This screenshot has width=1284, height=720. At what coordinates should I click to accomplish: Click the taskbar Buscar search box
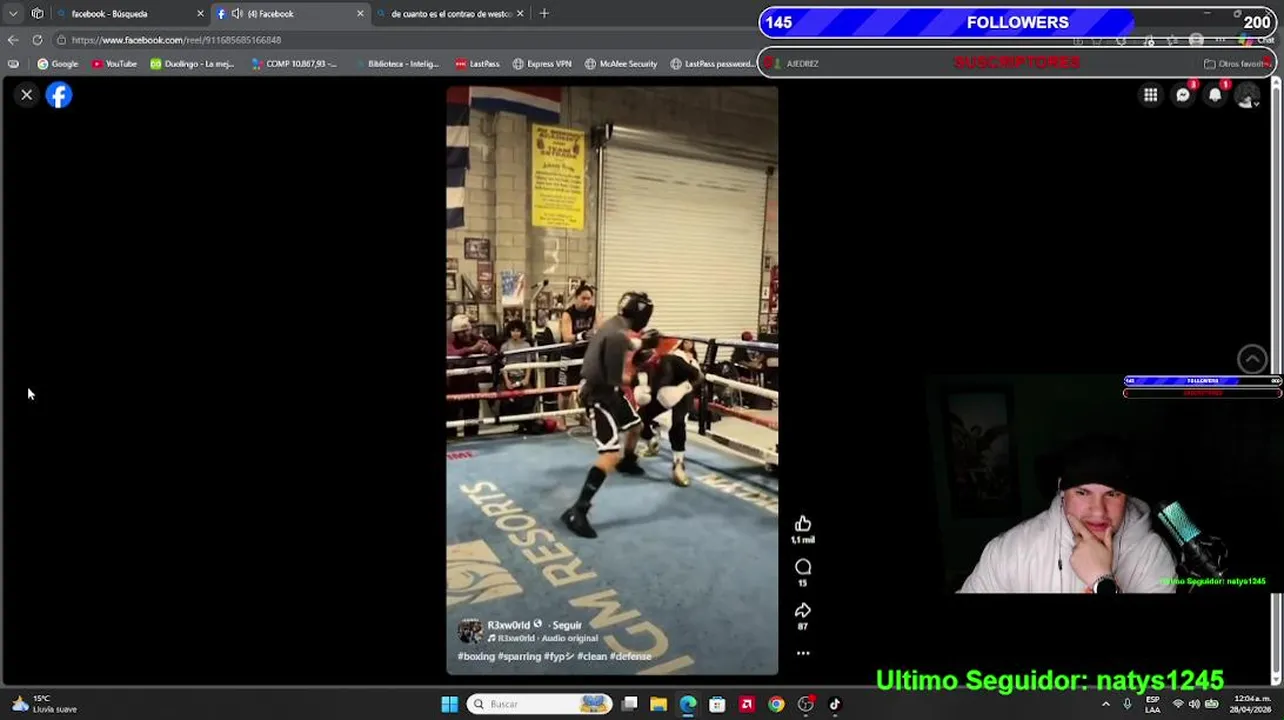pyautogui.click(x=540, y=704)
